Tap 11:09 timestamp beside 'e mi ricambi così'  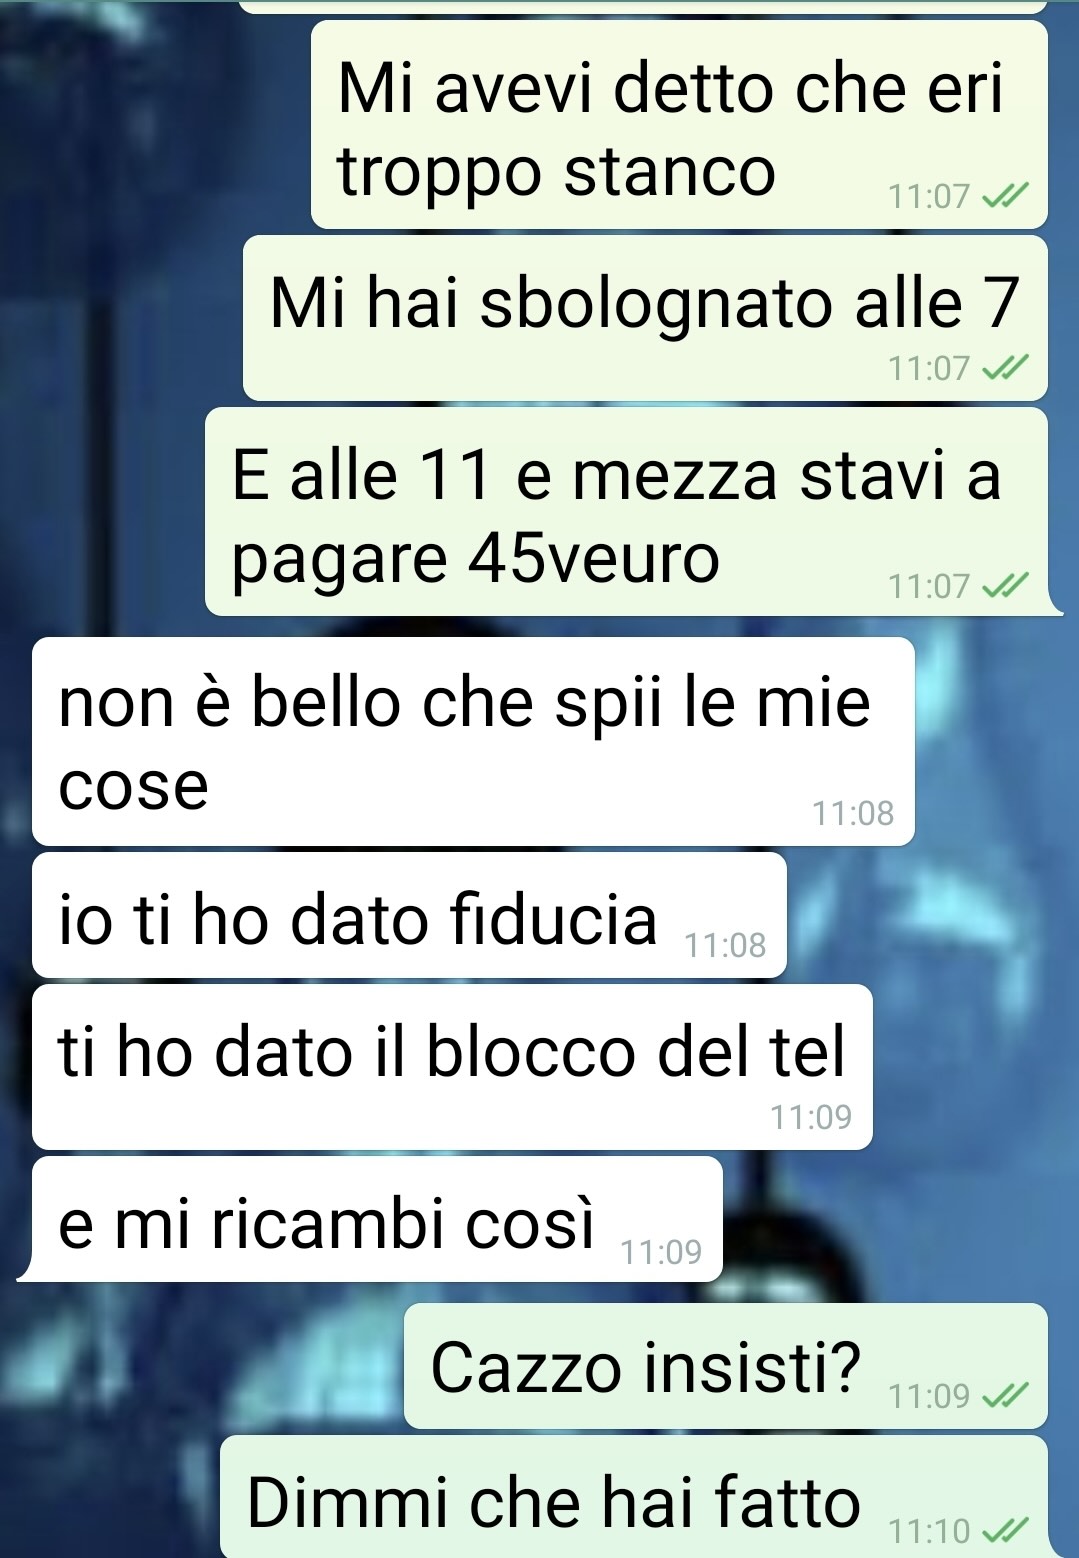point(661,1252)
